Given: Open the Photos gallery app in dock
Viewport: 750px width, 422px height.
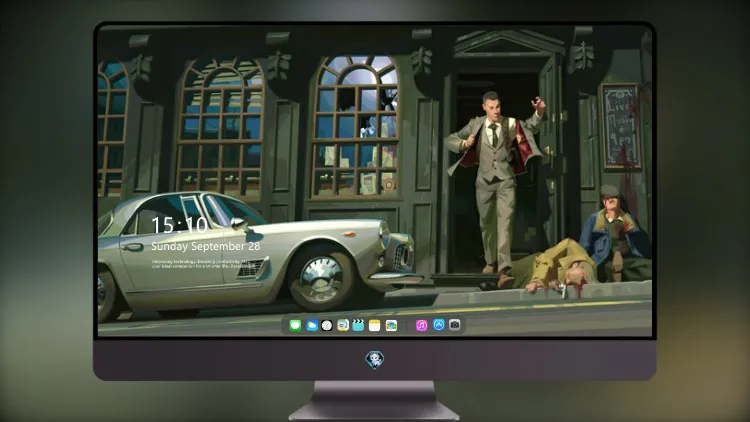Looking at the screenshot, I should (x=391, y=325).
